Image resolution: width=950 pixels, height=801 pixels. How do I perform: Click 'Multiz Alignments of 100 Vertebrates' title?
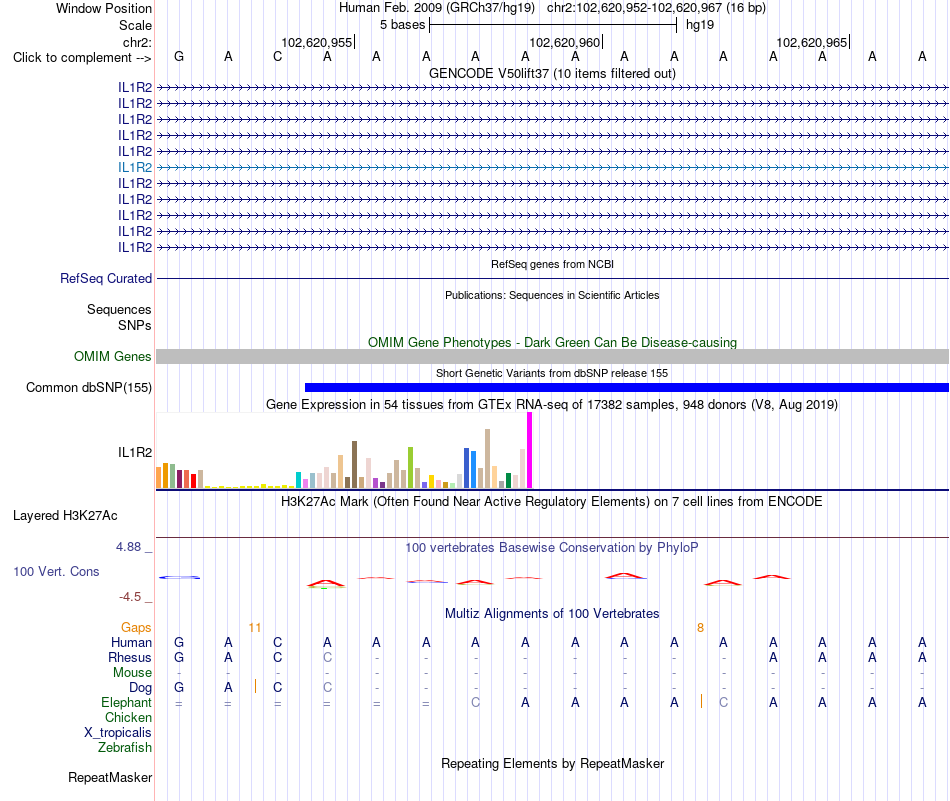point(552,613)
